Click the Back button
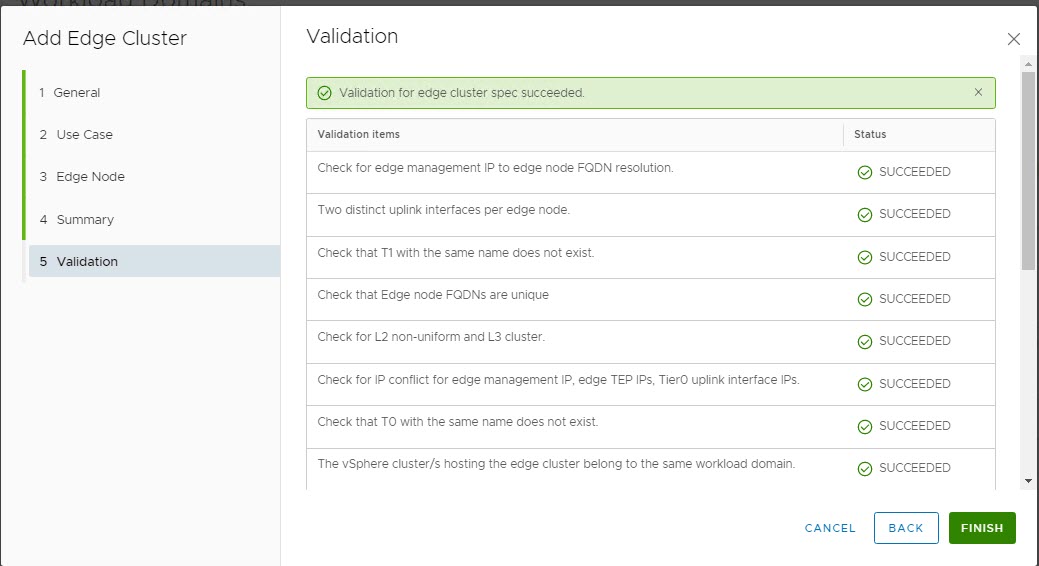 pyautogui.click(x=905, y=528)
